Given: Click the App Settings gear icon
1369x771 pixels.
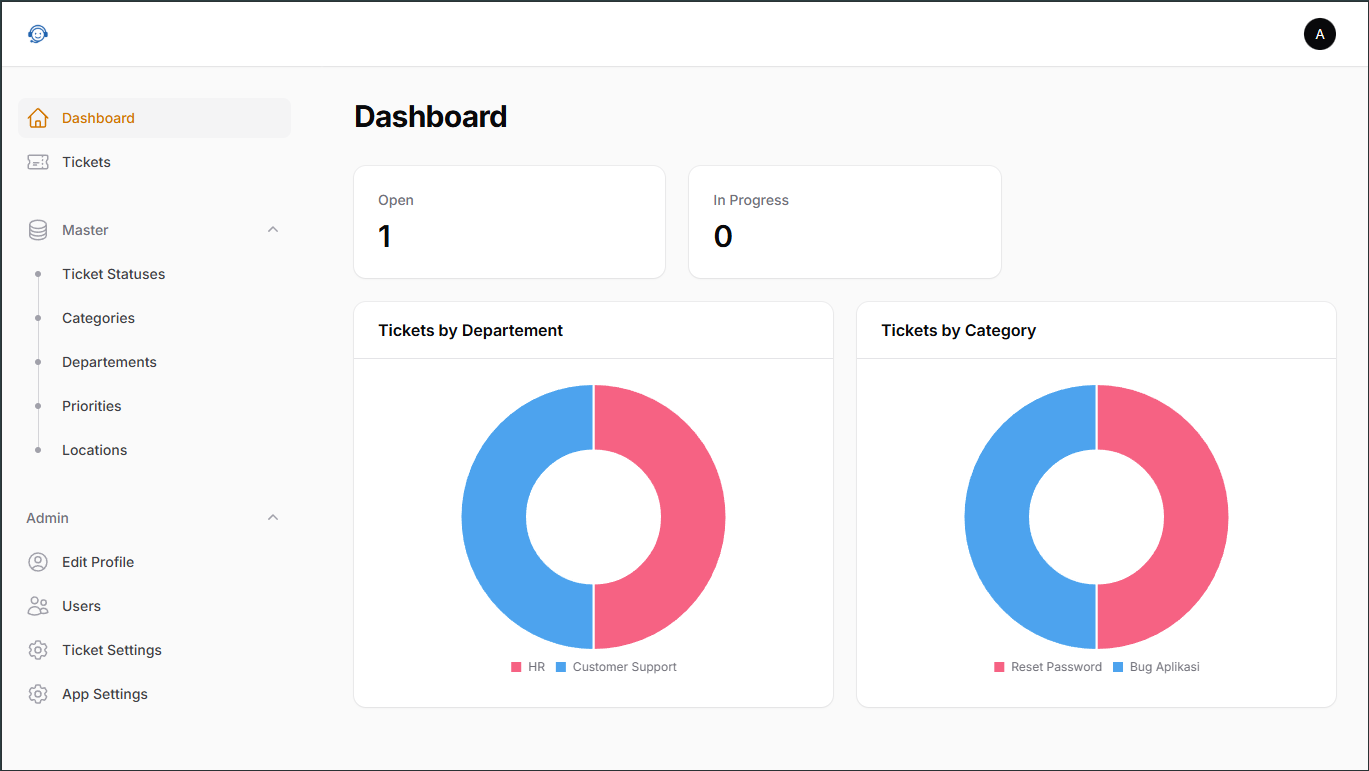Looking at the screenshot, I should tap(37, 693).
